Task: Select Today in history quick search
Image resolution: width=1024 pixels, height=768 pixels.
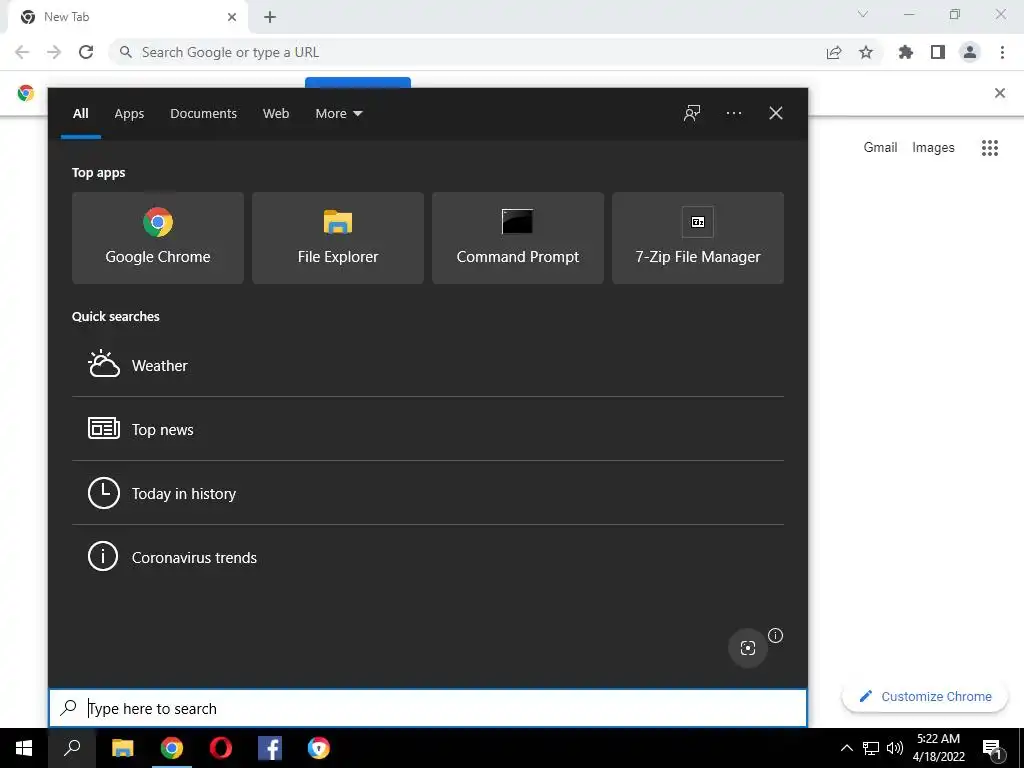Action: click(428, 493)
